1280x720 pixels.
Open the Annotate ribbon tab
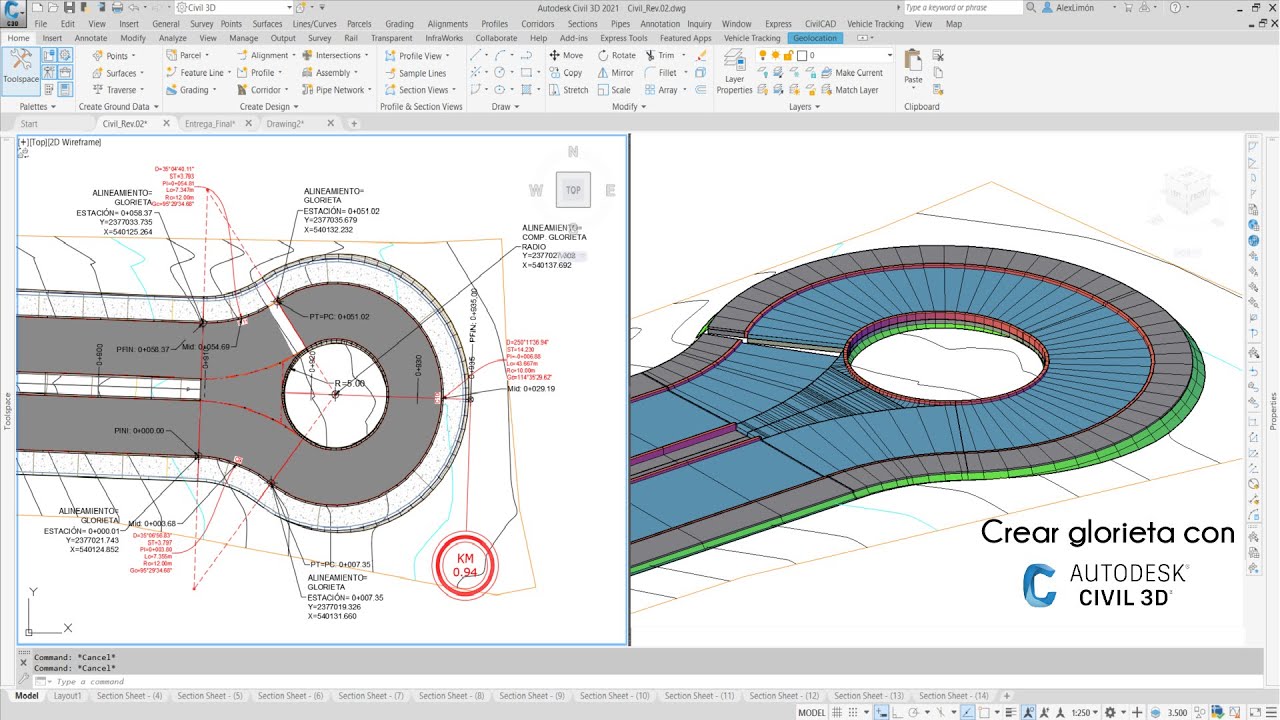[x=91, y=38]
